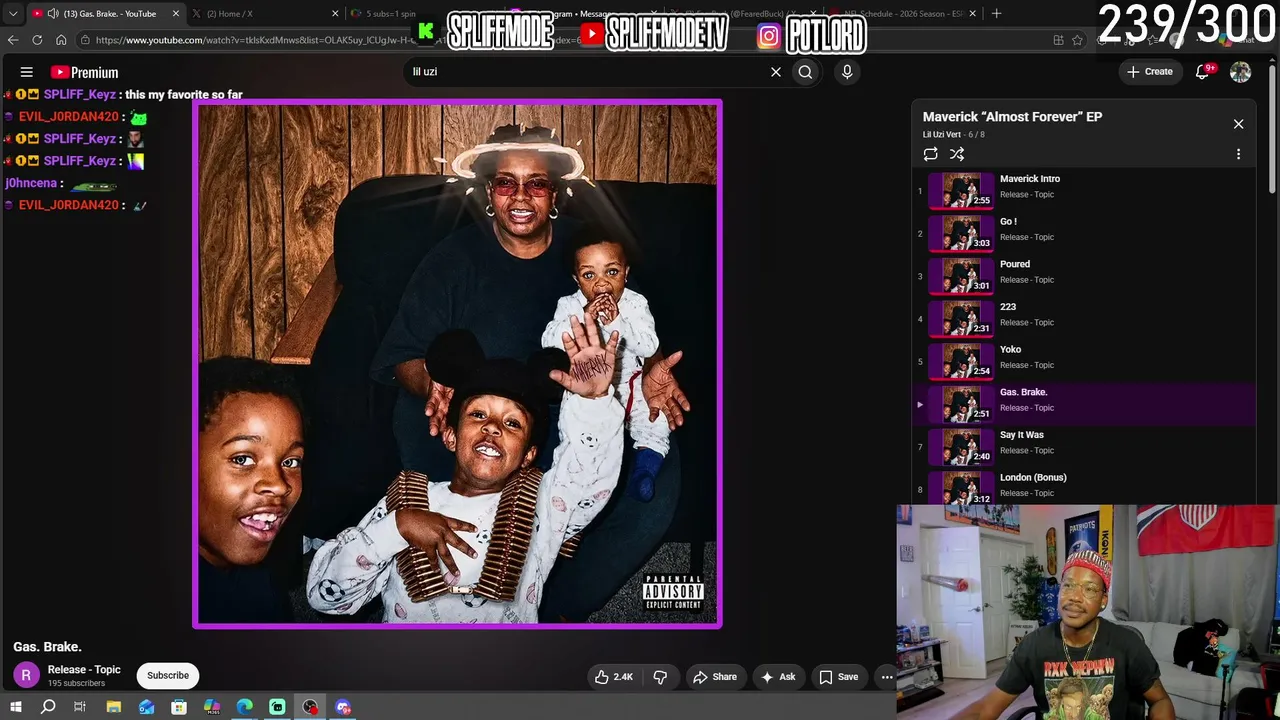This screenshot has height=720, width=1280.
Task: Open the OBS Studio taskbar icon
Action: [x=310, y=707]
